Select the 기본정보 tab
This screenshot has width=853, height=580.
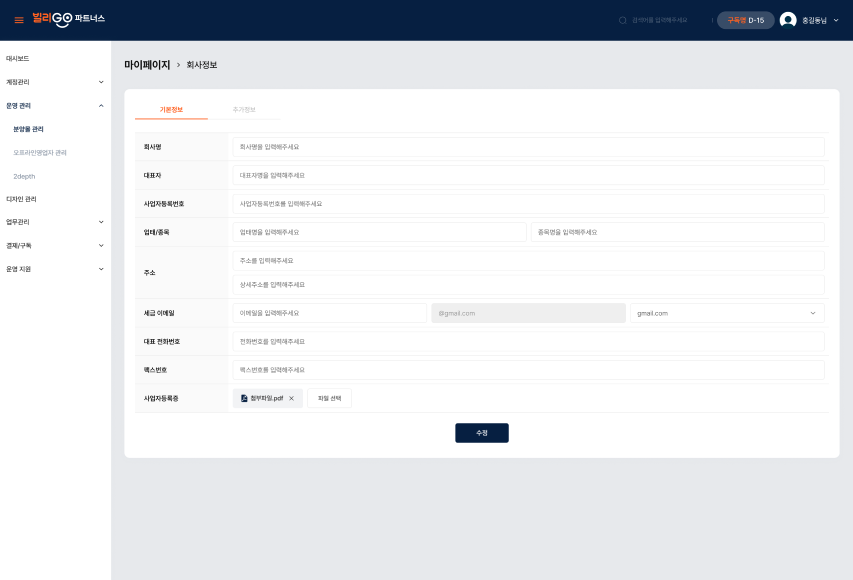coord(171,110)
